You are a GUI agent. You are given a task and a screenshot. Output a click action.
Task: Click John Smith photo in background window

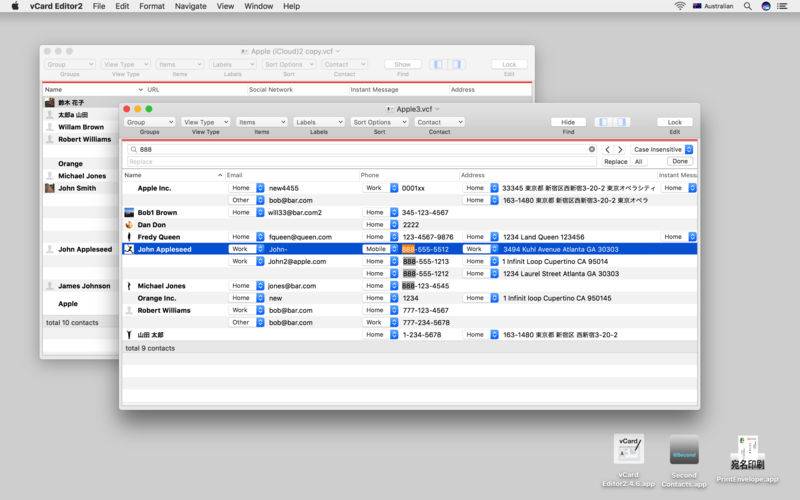tap(49, 188)
